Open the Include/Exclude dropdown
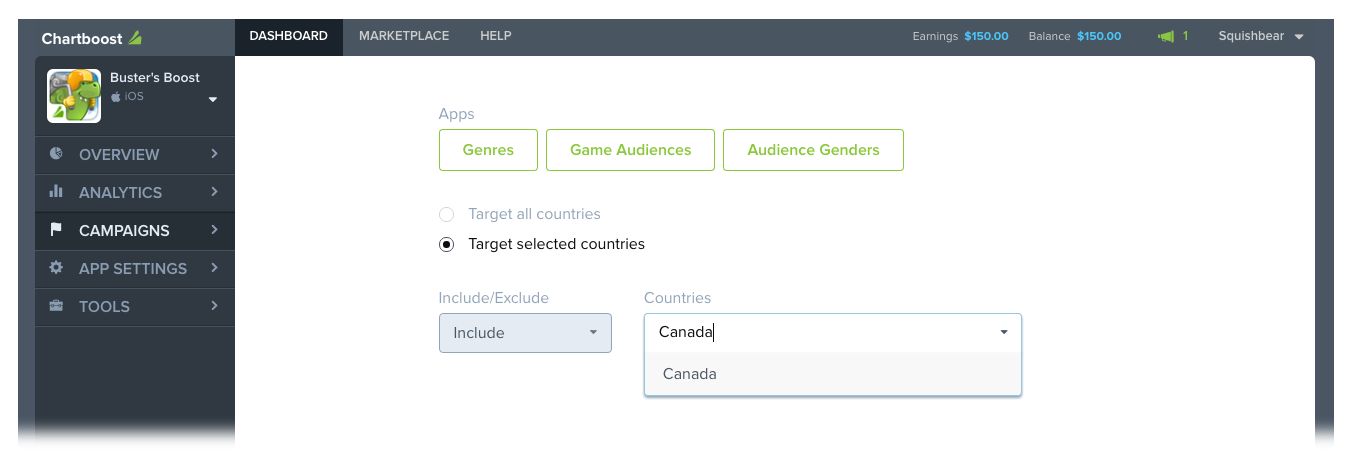Image resolution: width=1352 pixels, height=468 pixels. (x=525, y=333)
